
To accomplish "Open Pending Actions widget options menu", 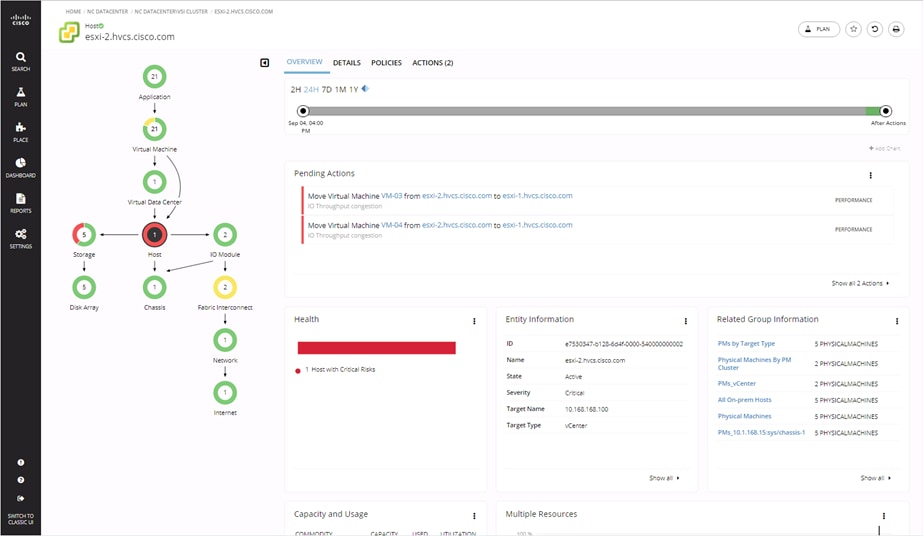I will 871,175.
